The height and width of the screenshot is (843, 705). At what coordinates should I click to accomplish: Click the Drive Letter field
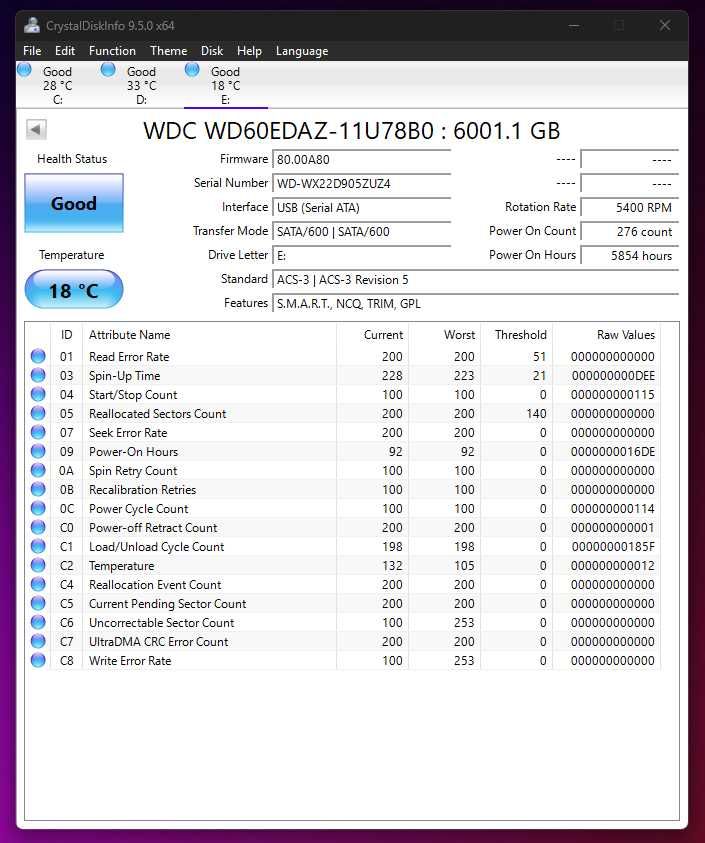pyautogui.click(x=361, y=256)
